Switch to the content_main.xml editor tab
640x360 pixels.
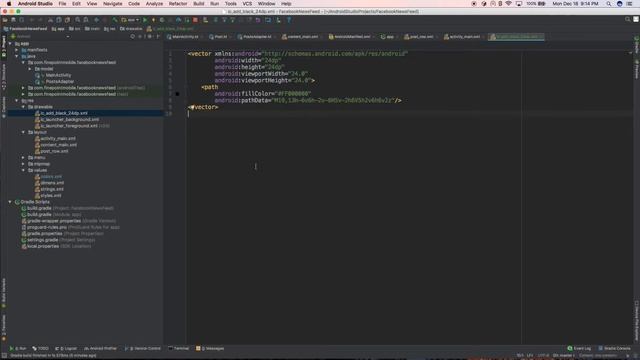tap(302, 37)
